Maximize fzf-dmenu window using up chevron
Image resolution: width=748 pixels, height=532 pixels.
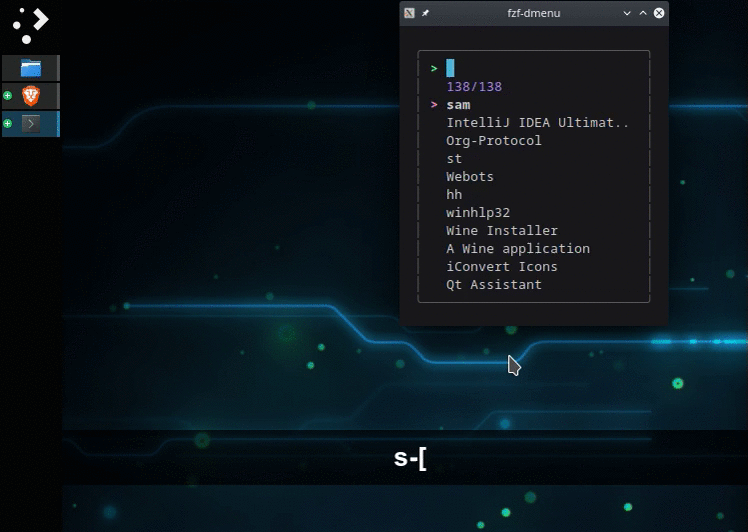(x=643, y=13)
